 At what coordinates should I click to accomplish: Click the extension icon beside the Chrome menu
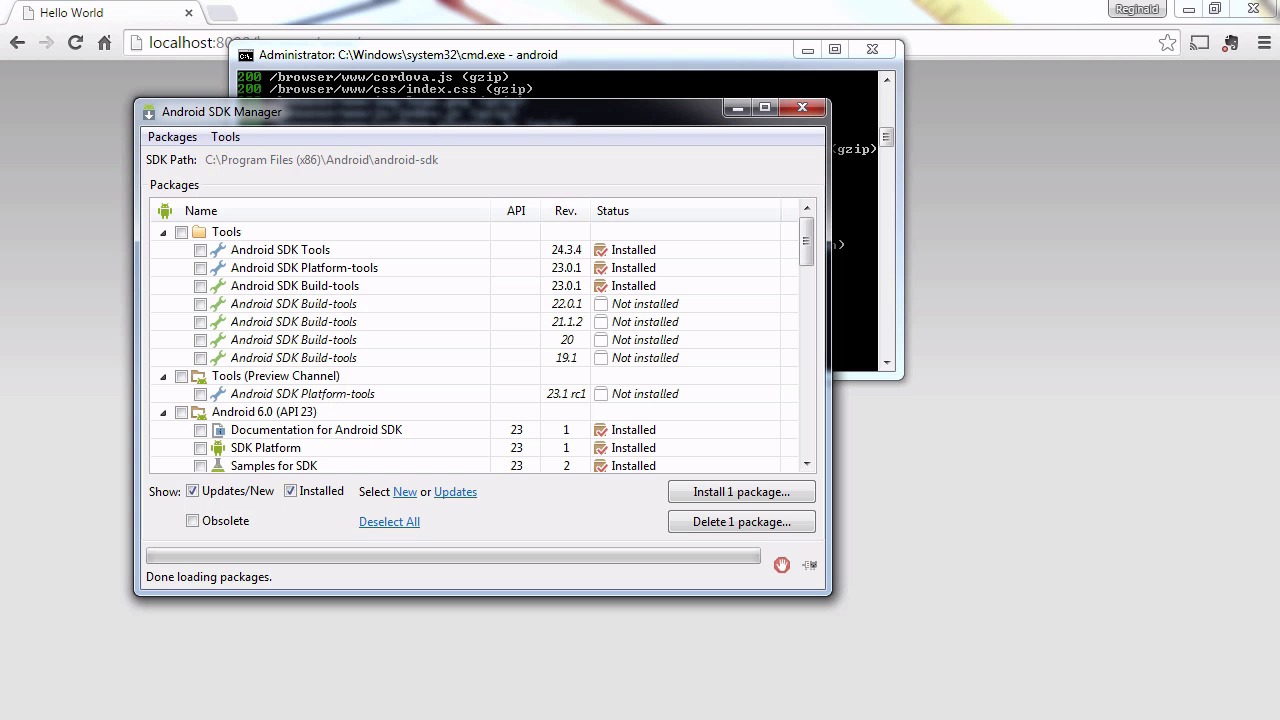[1232, 43]
